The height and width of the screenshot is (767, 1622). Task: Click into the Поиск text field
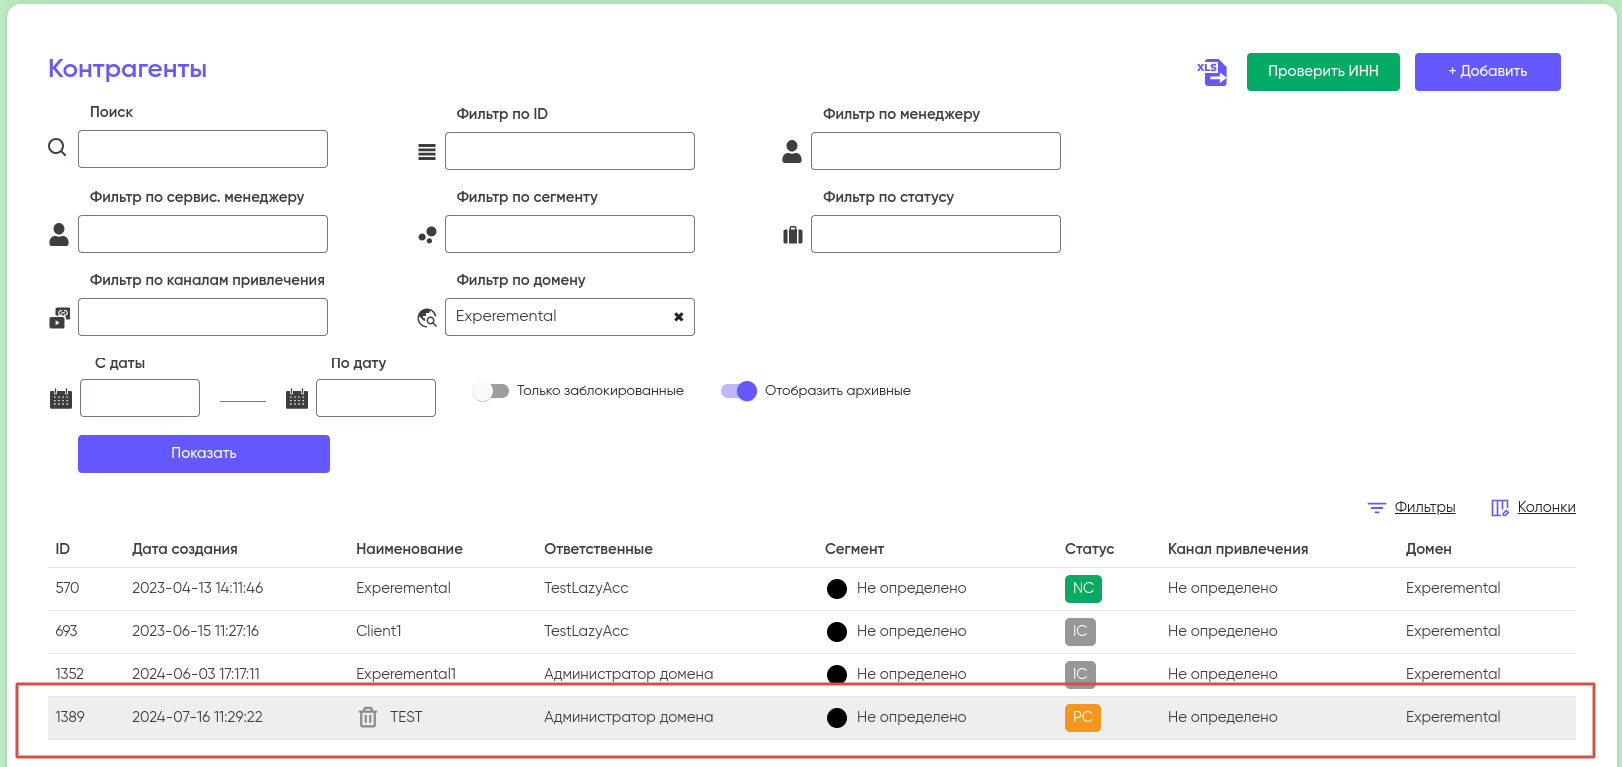[x=203, y=149]
